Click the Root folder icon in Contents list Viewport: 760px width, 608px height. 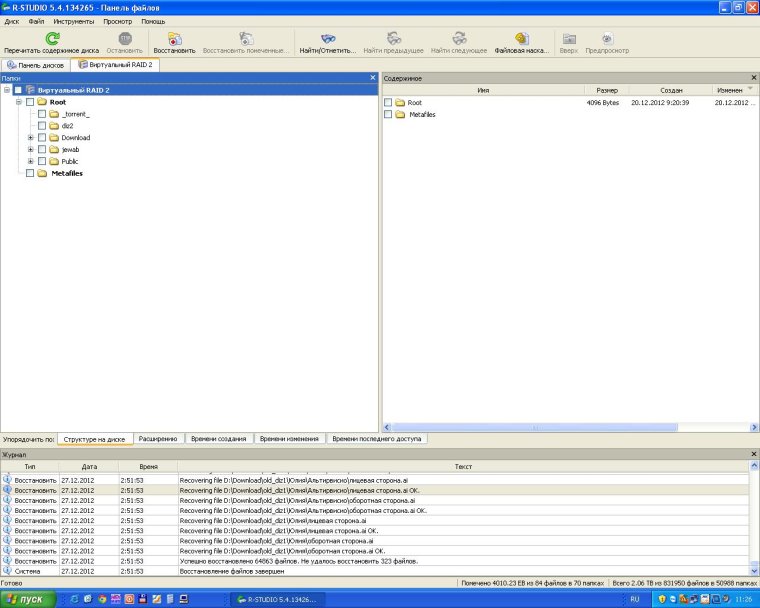400,103
